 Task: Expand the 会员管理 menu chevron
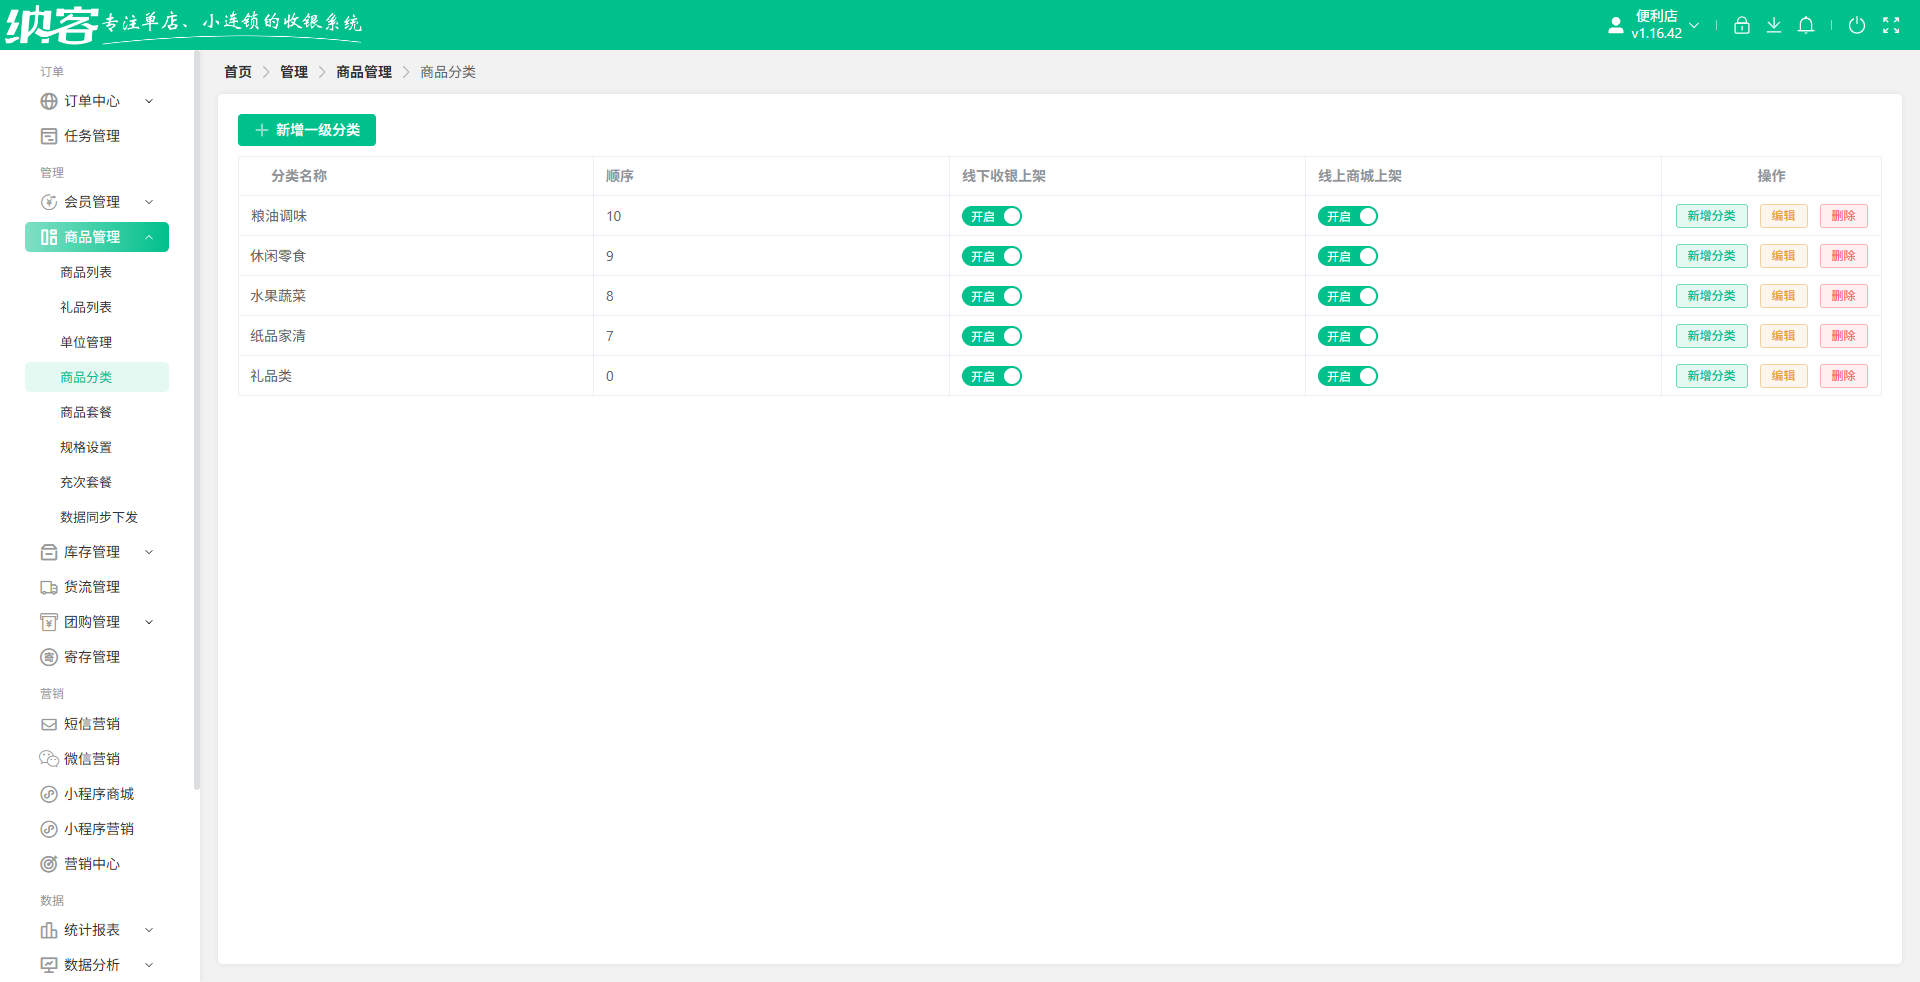(149, 202)
